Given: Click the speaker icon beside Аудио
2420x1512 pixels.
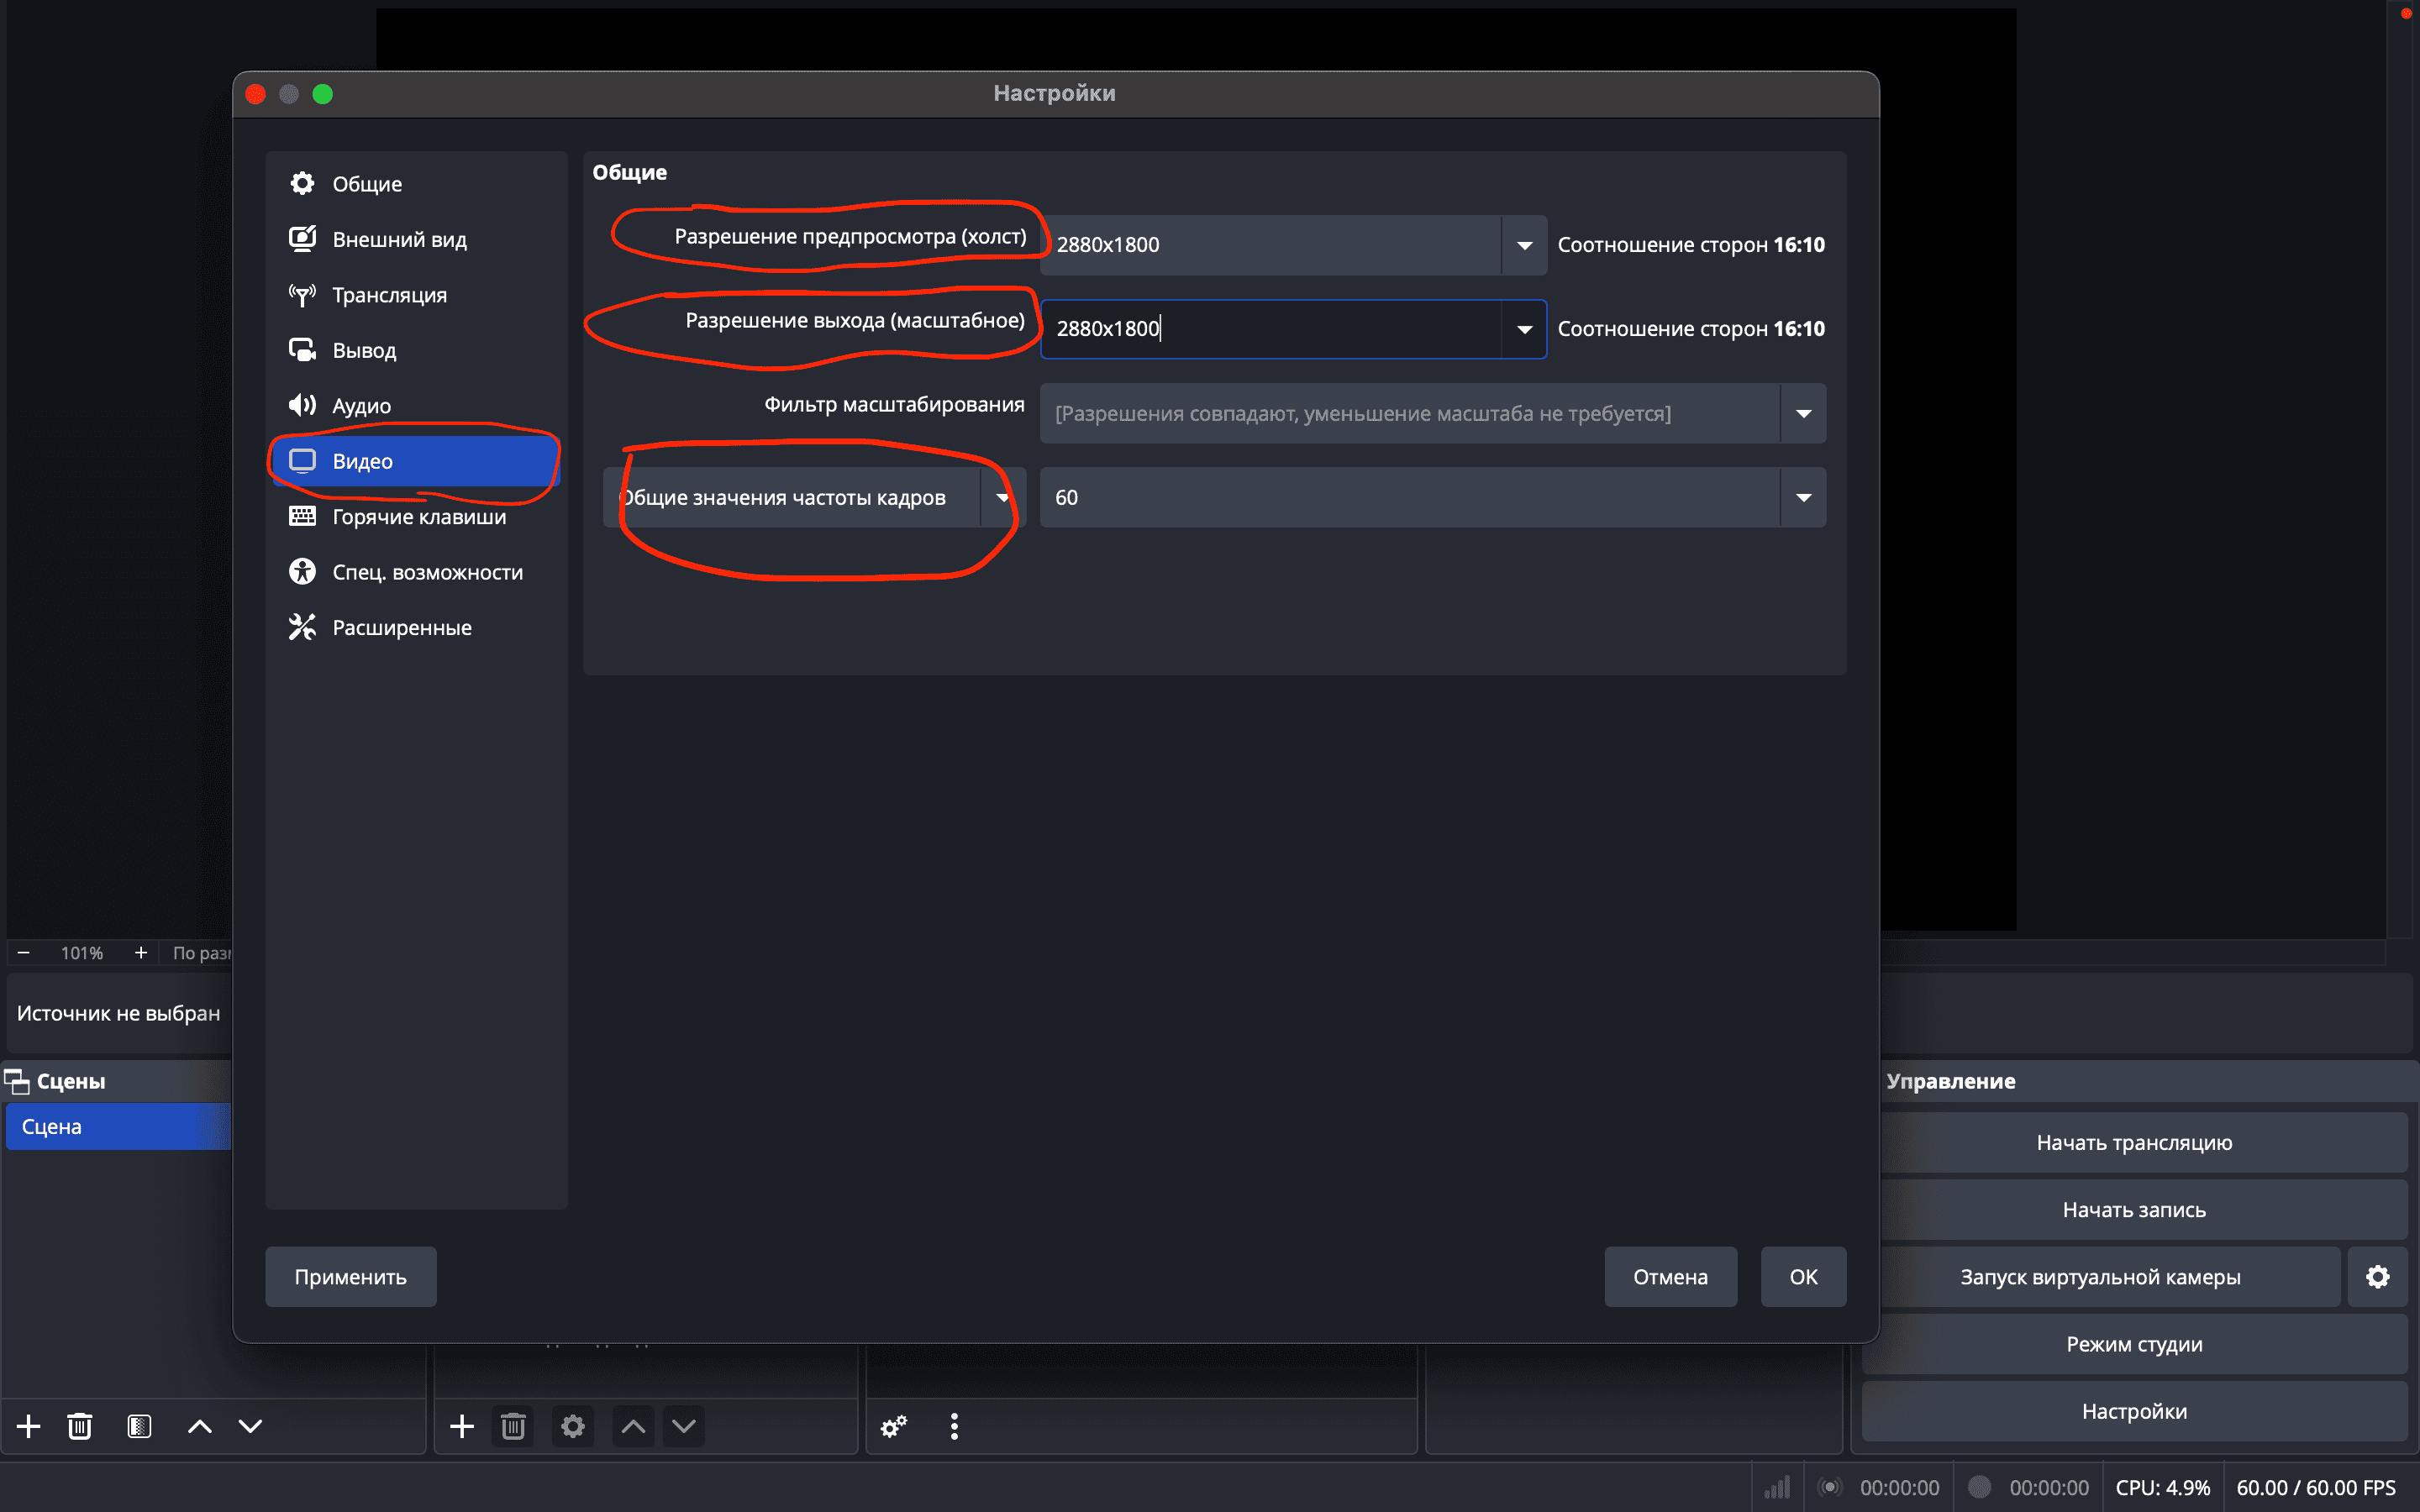Looking at the screenshot, I should pos(302,405).
